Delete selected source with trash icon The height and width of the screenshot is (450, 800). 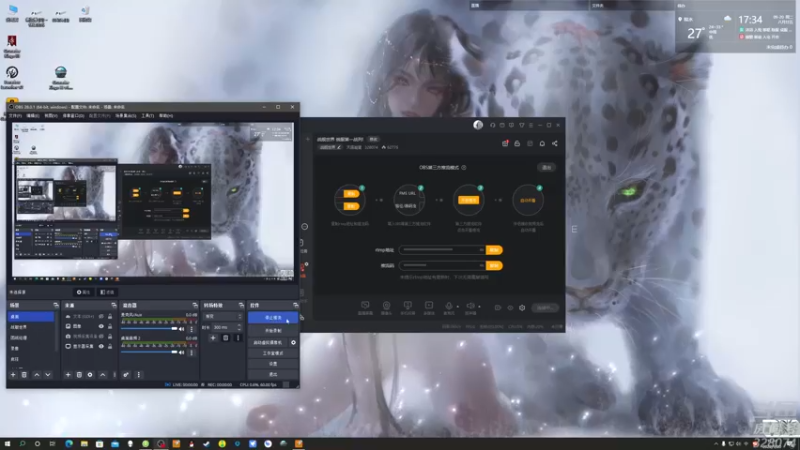pyautogui.click(x=79, y=375)
